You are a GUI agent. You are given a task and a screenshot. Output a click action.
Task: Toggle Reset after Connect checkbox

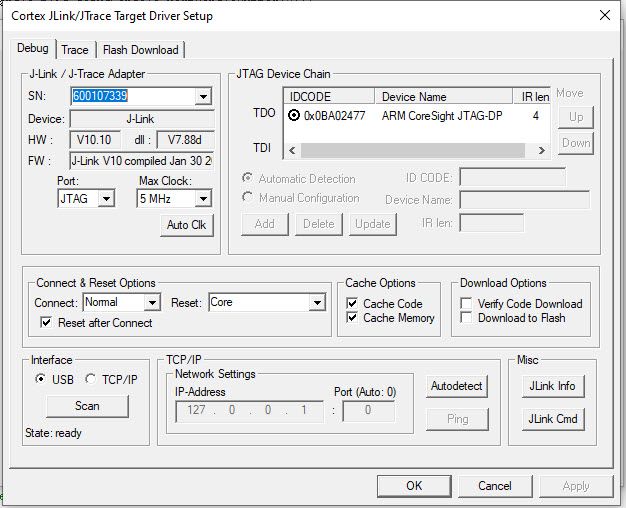pyautogui.click(x=46, y=322)
